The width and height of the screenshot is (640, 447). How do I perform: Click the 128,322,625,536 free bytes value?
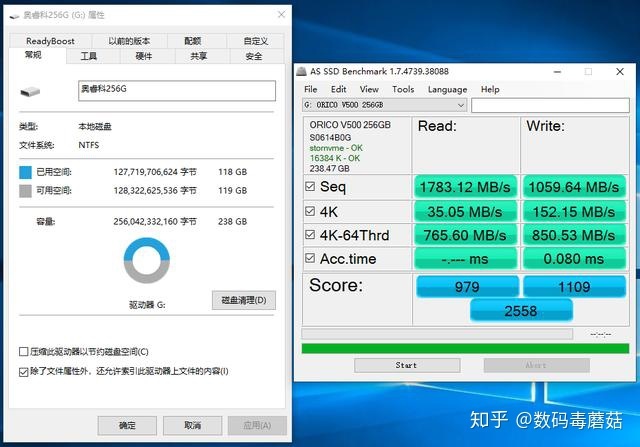coord(155,191)
